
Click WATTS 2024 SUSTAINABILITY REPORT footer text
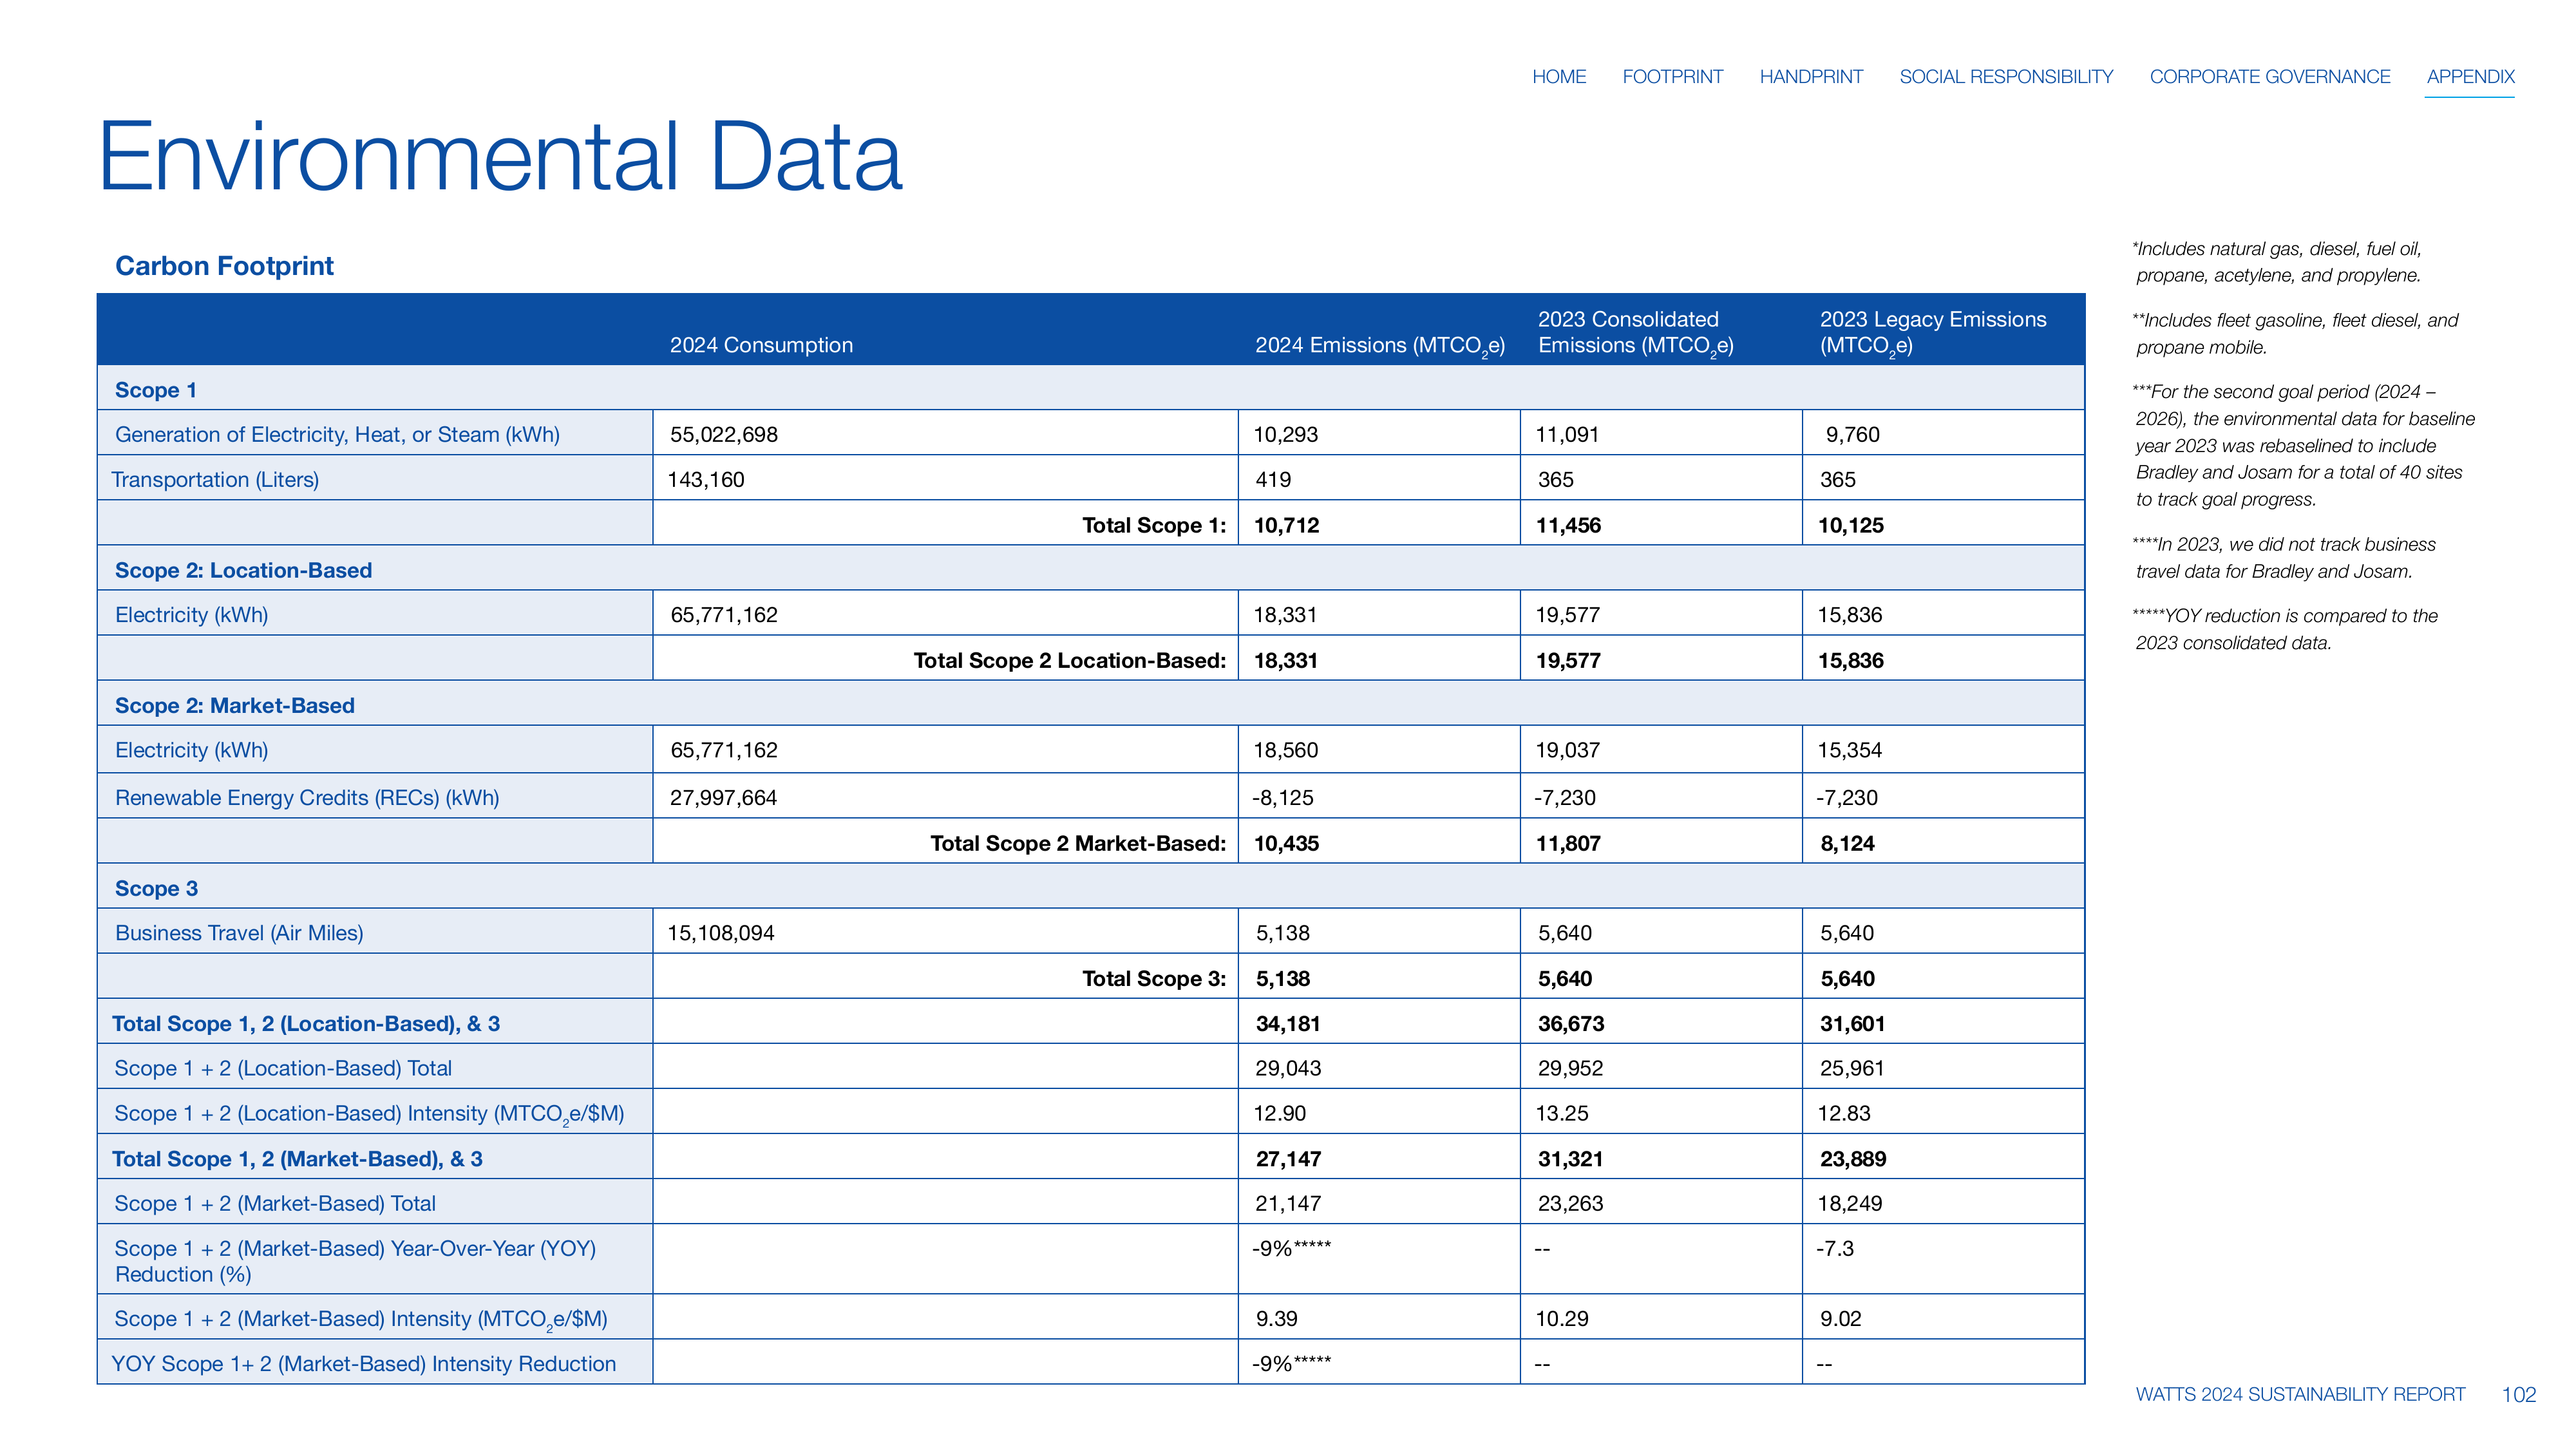pyautogui.click(x=2300, y=1394)
